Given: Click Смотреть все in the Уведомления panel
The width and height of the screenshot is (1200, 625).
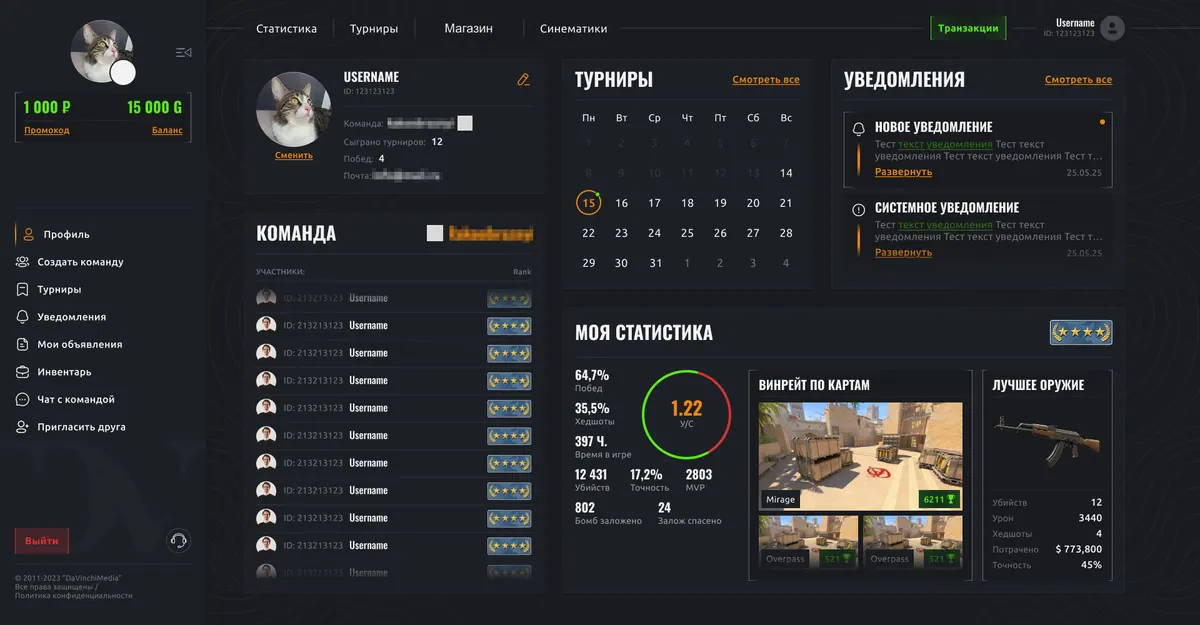Looking at the screenshot, I should coord(1078,80).
